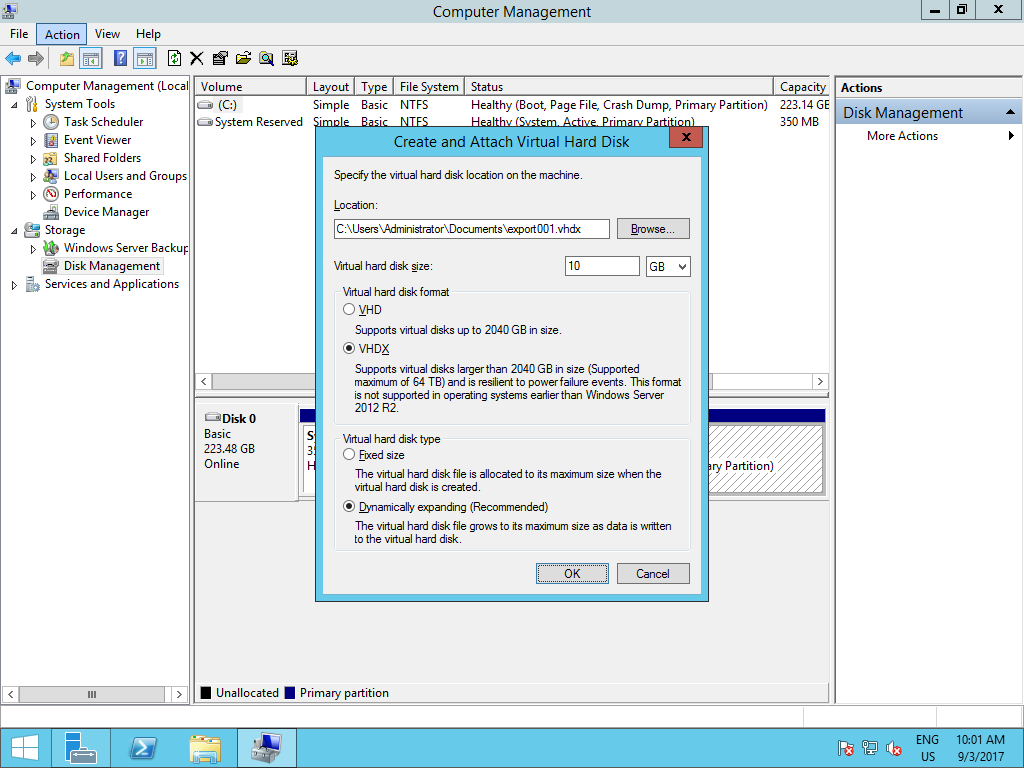This screenshot has height=768, width=1024.
Task: Select the Delete toolbar icon
Action: pyautogui.click(x=196, y=57)
